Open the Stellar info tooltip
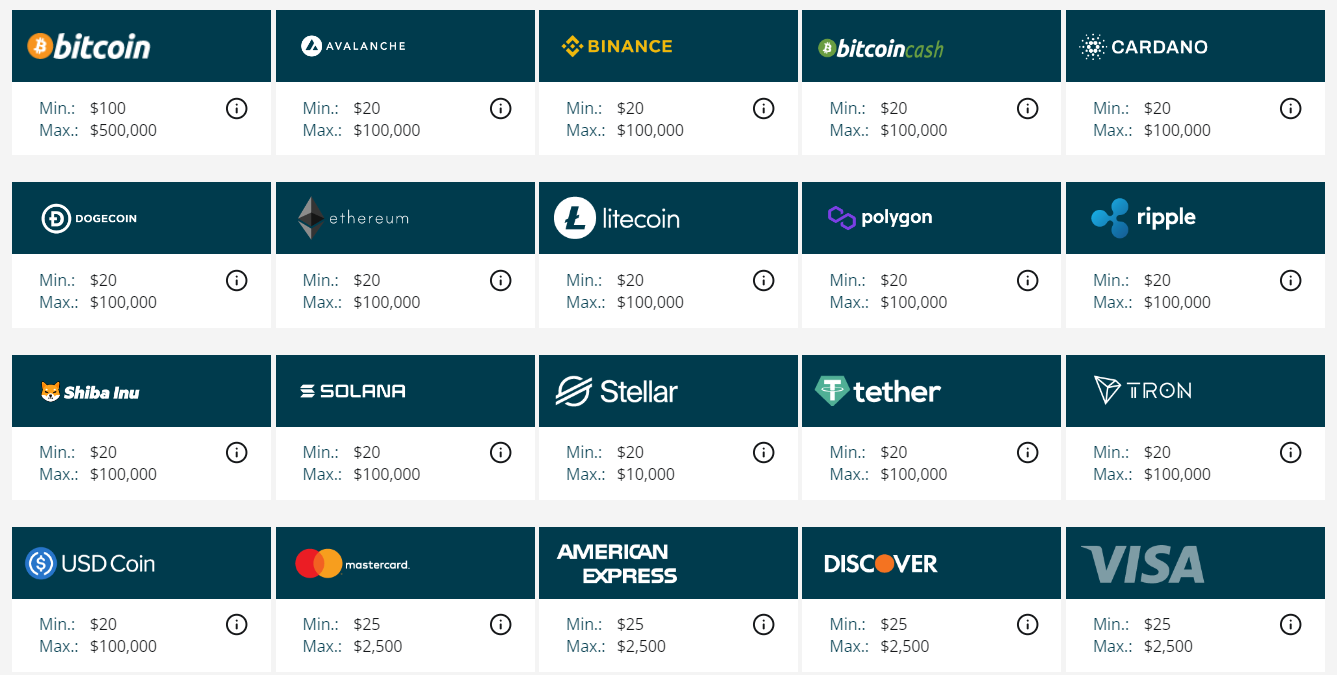Image resolution: width=1337 pixels, height=675 pixels. (764, 452)
